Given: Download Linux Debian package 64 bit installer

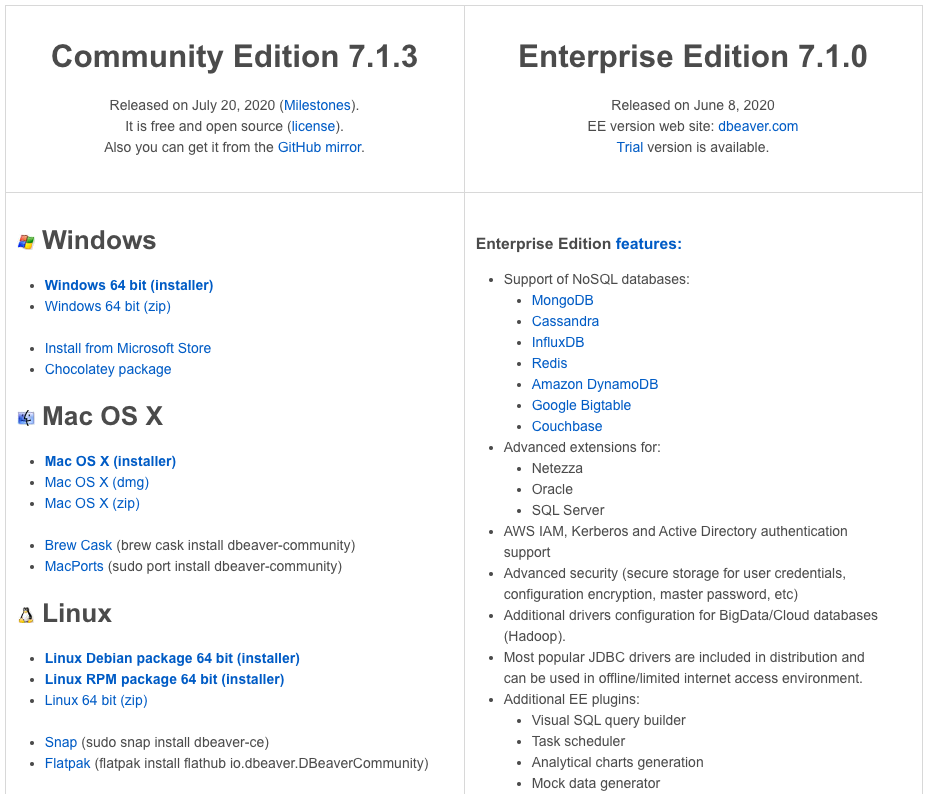Looking at the screenshot, I should coord(172,658).
